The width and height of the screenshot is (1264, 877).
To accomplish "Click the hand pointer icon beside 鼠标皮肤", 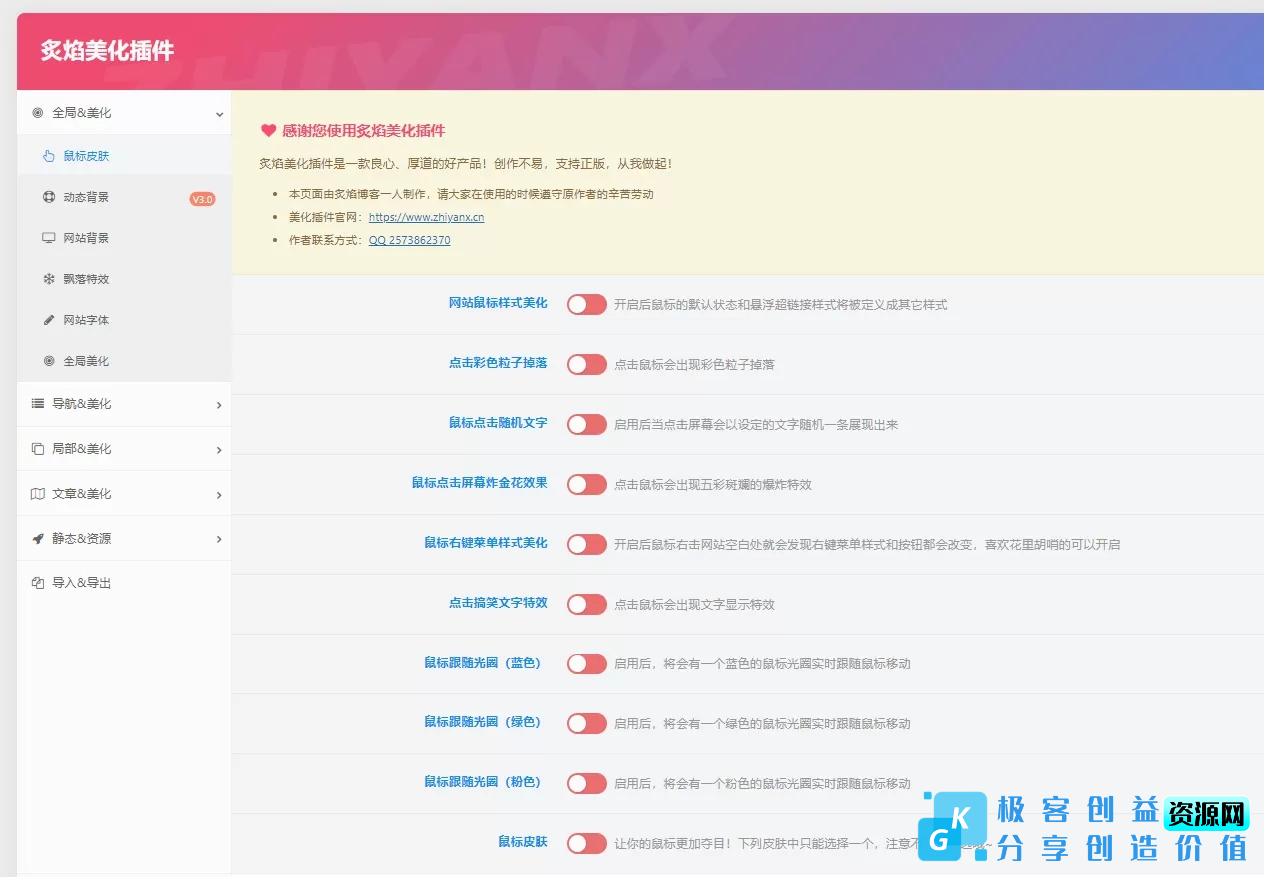I will click(x=48, y=156).
